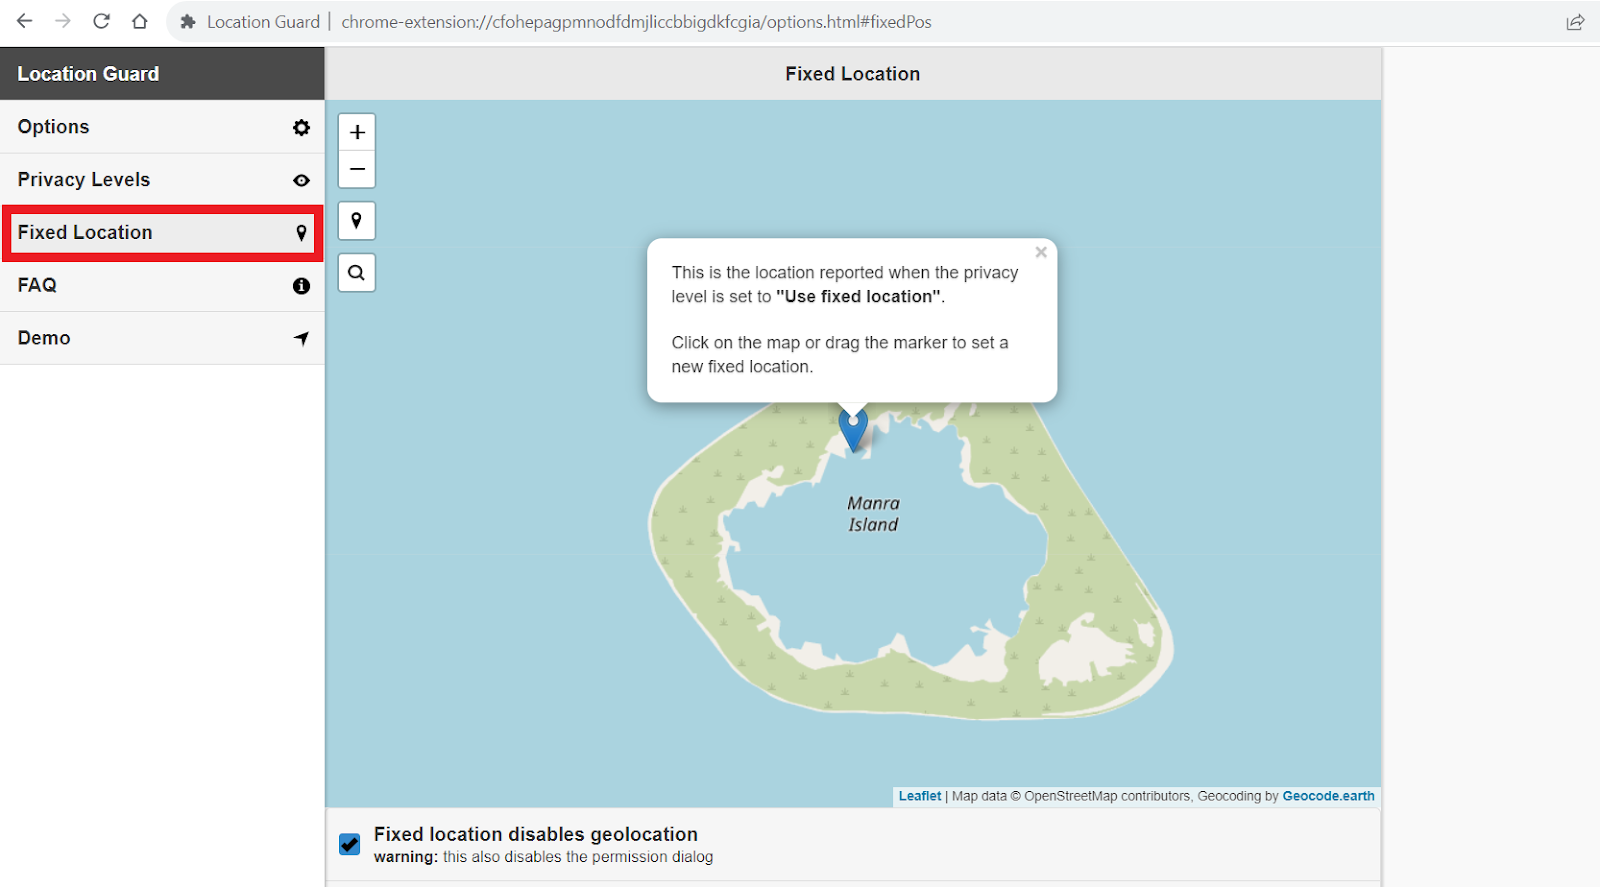Open the FAQ page

[162, 286]
